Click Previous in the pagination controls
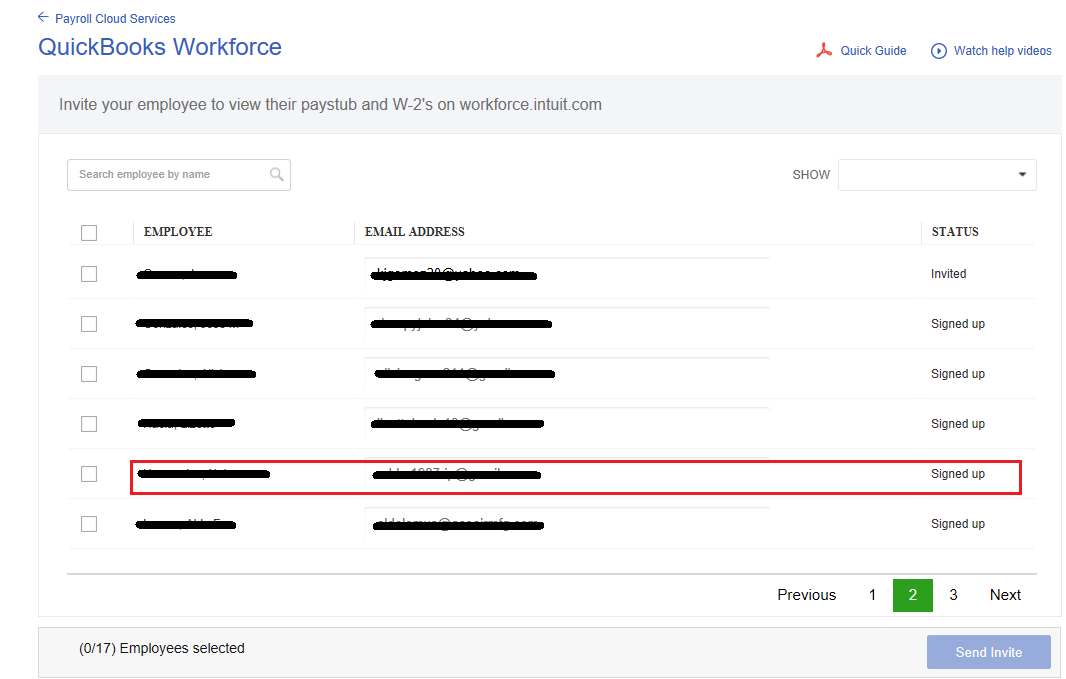This screenshot has height=679, width=1066. coord(806,594)
